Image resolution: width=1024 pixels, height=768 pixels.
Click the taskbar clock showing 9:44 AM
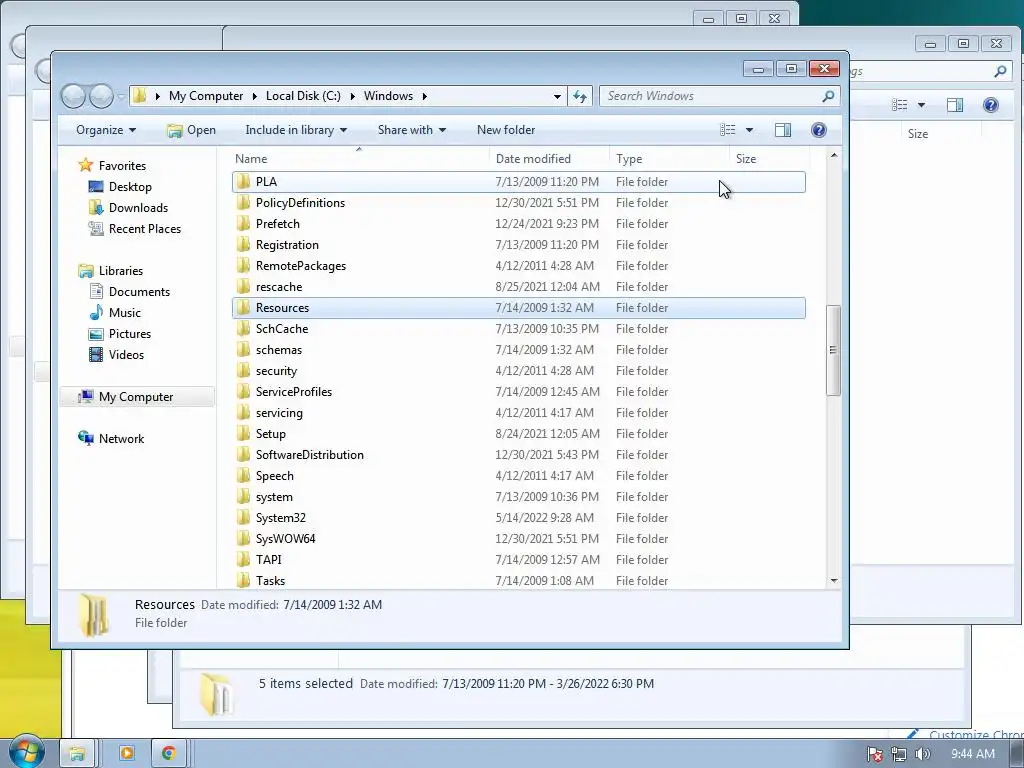(972, 754)
